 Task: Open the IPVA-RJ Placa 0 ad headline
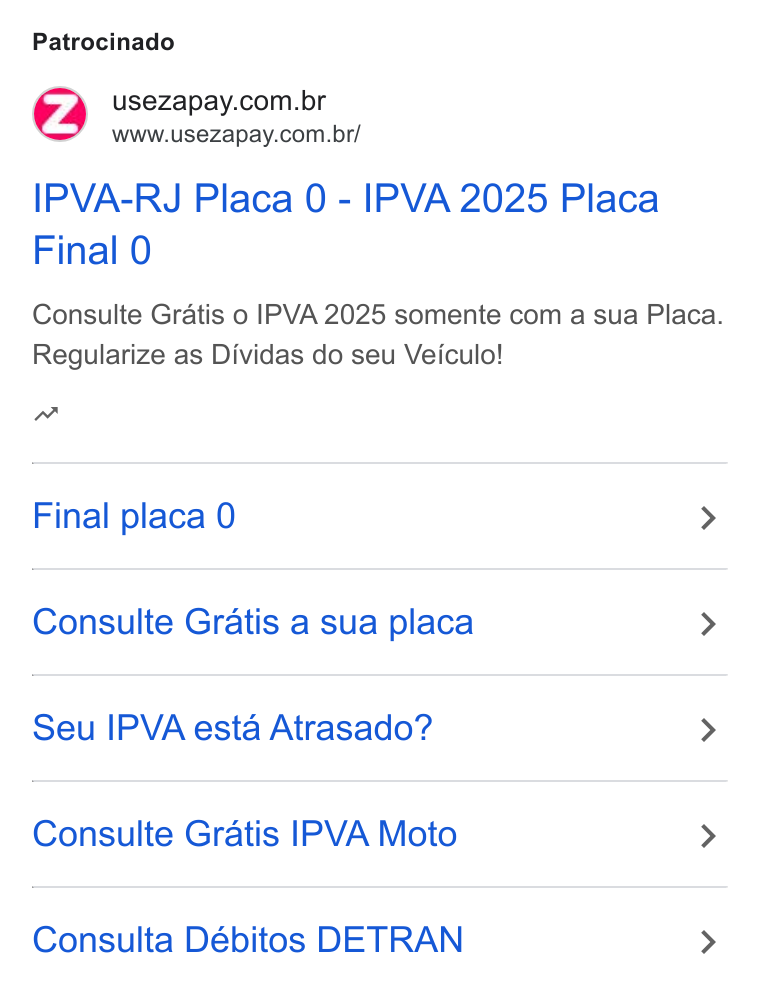coord(346,225)
